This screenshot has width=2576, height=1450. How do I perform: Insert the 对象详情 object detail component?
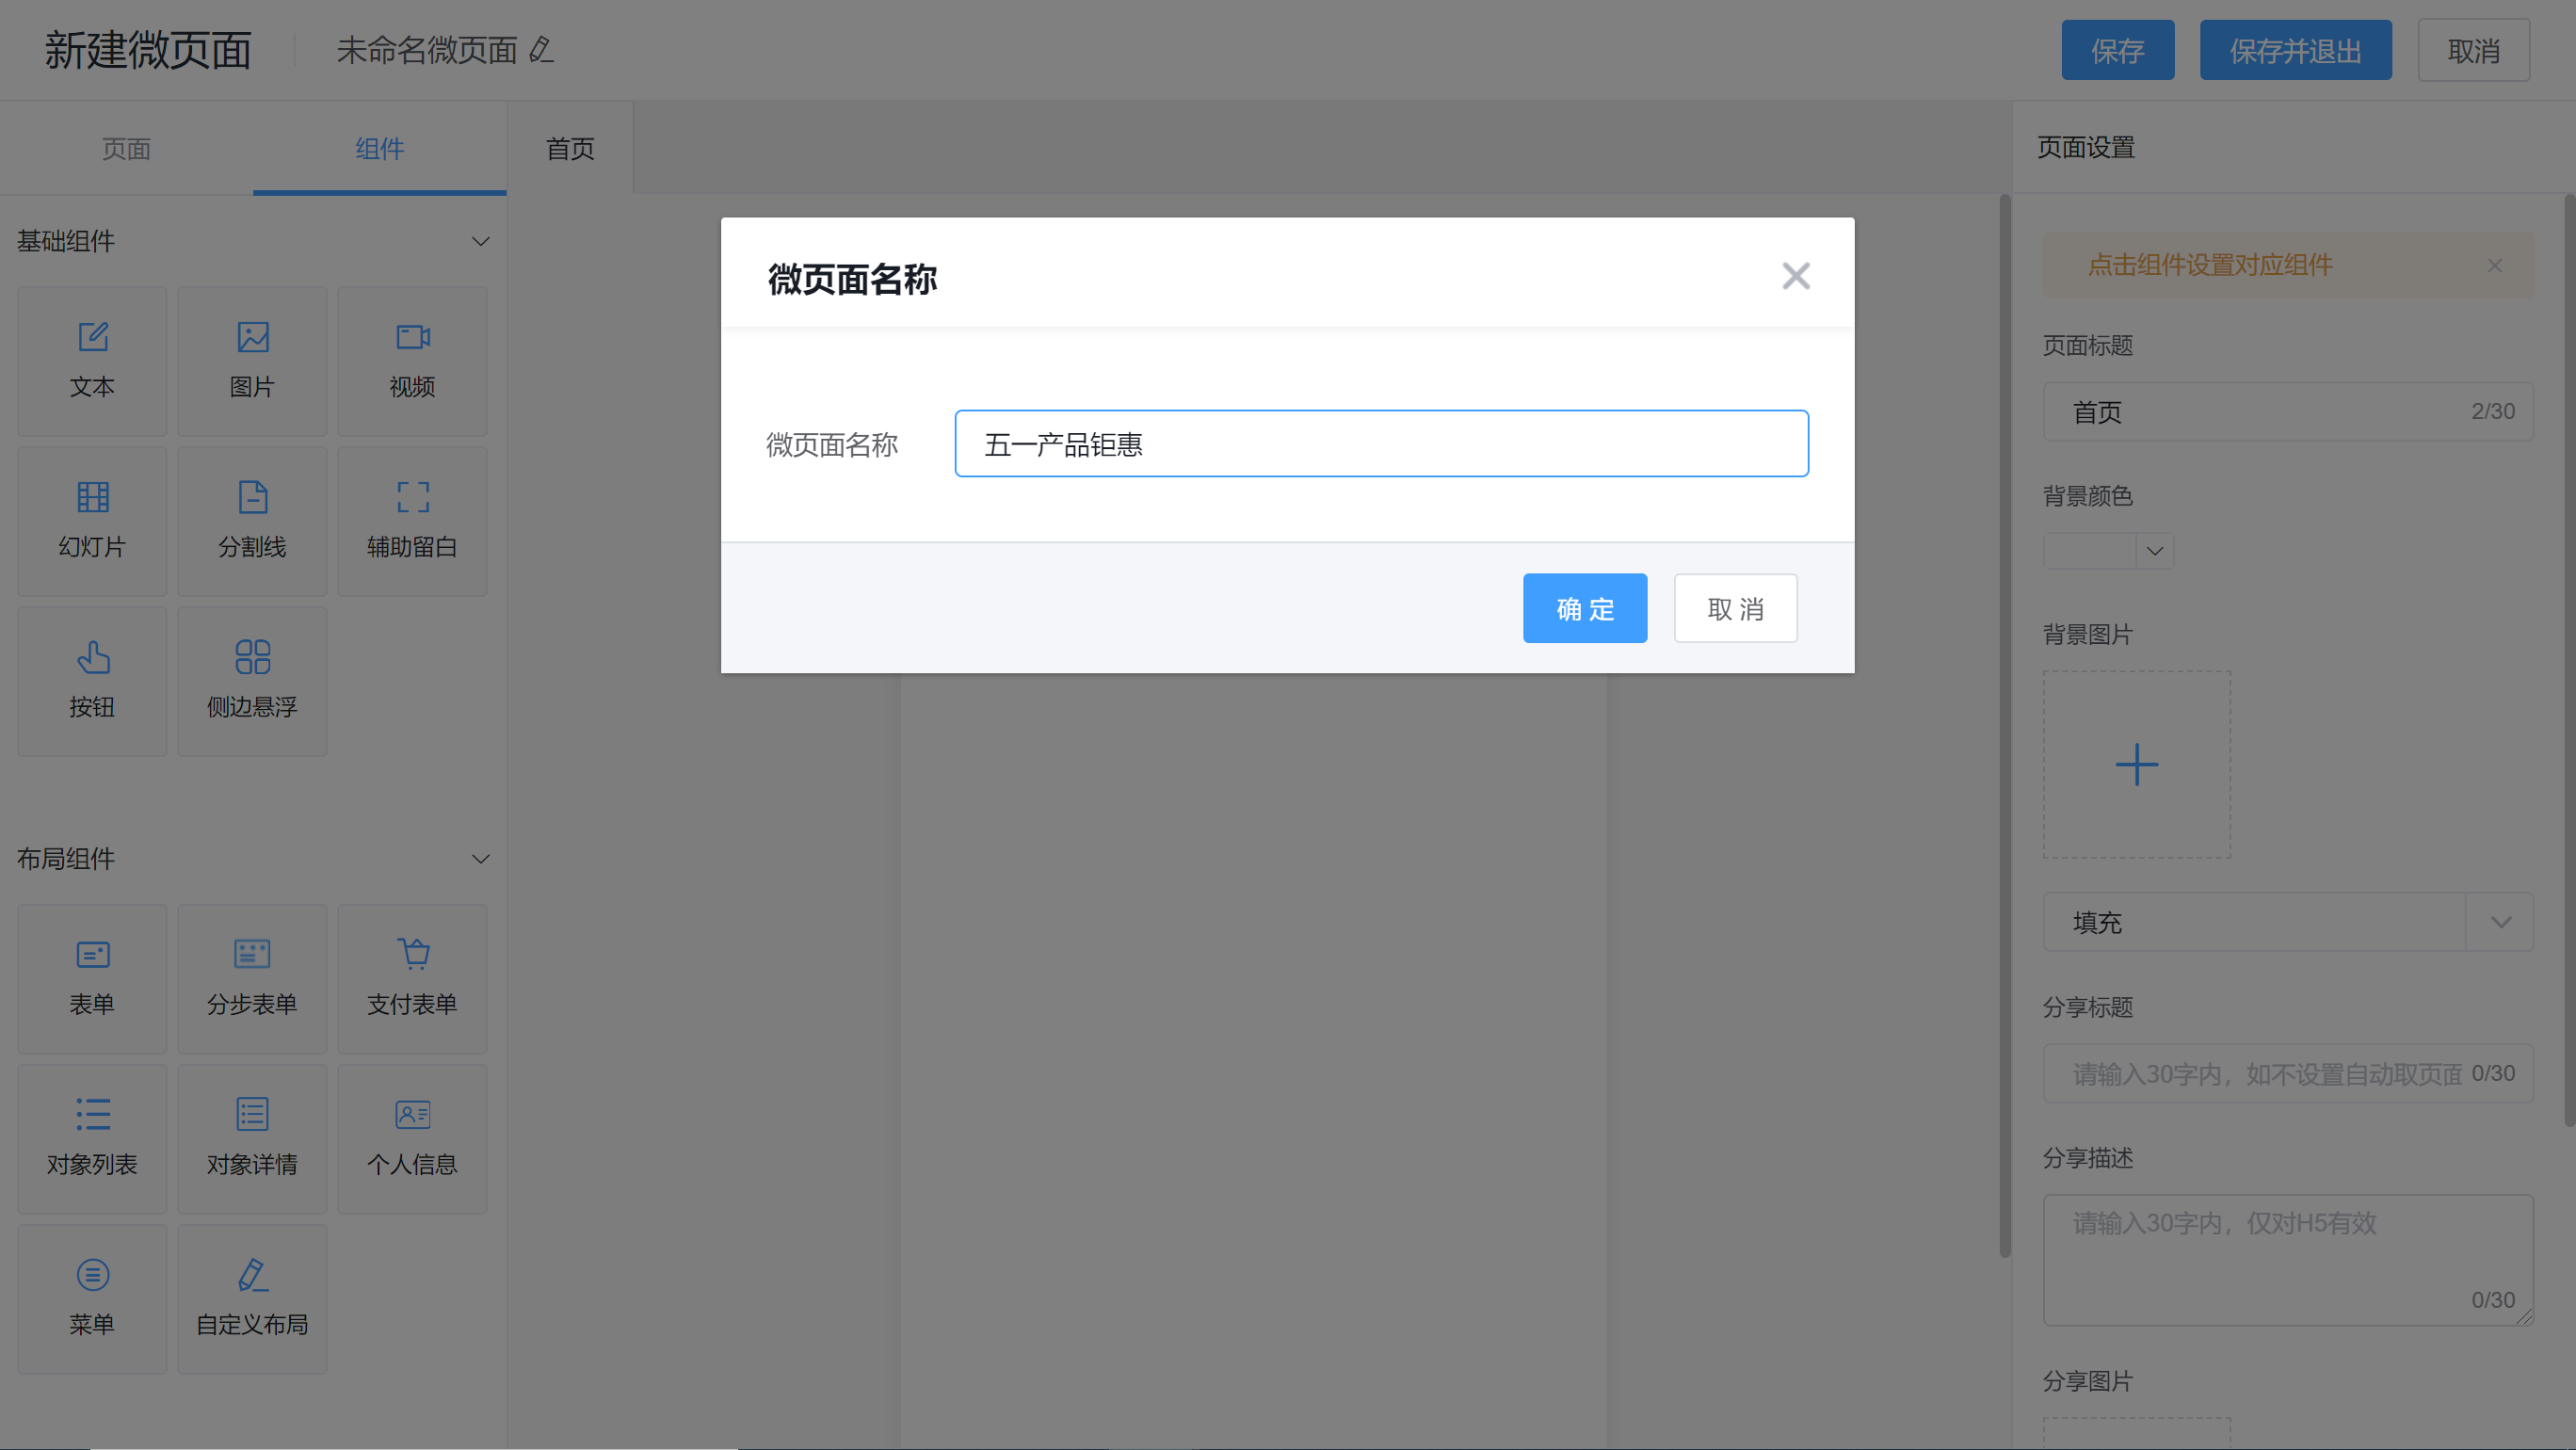coord(252,1139)
